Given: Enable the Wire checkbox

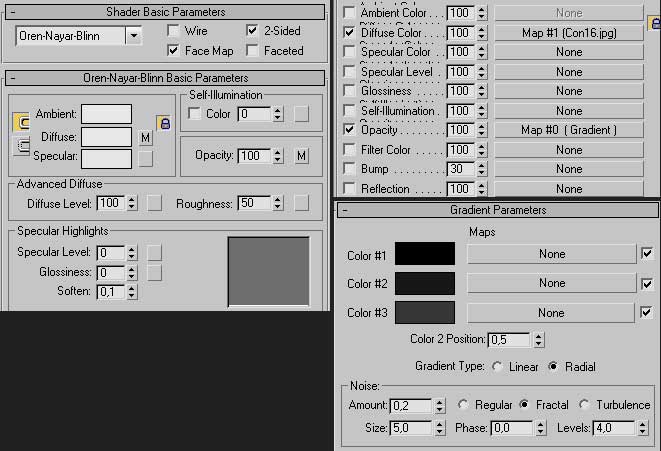Looking at the screenshot, I should click(x=174, y=31).
